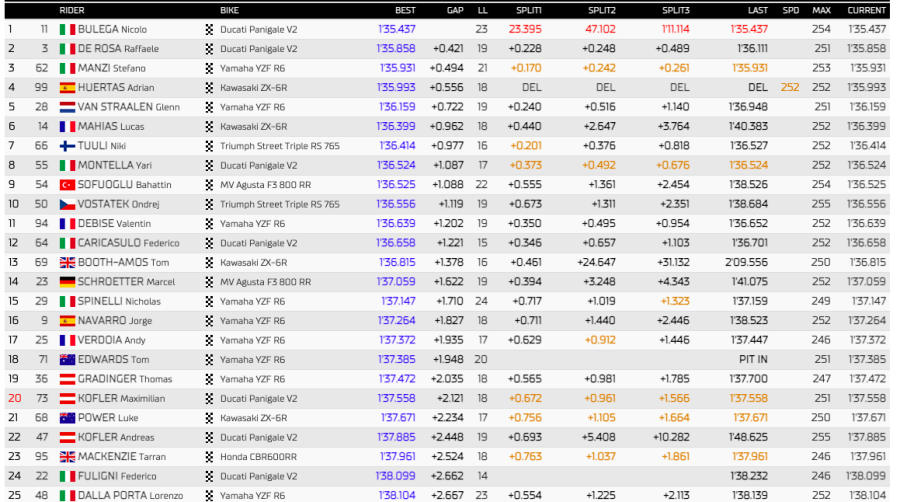Click orange split +0.912 for VERDOIA Andy
The image size is (900, 502).
click(600, 340)
